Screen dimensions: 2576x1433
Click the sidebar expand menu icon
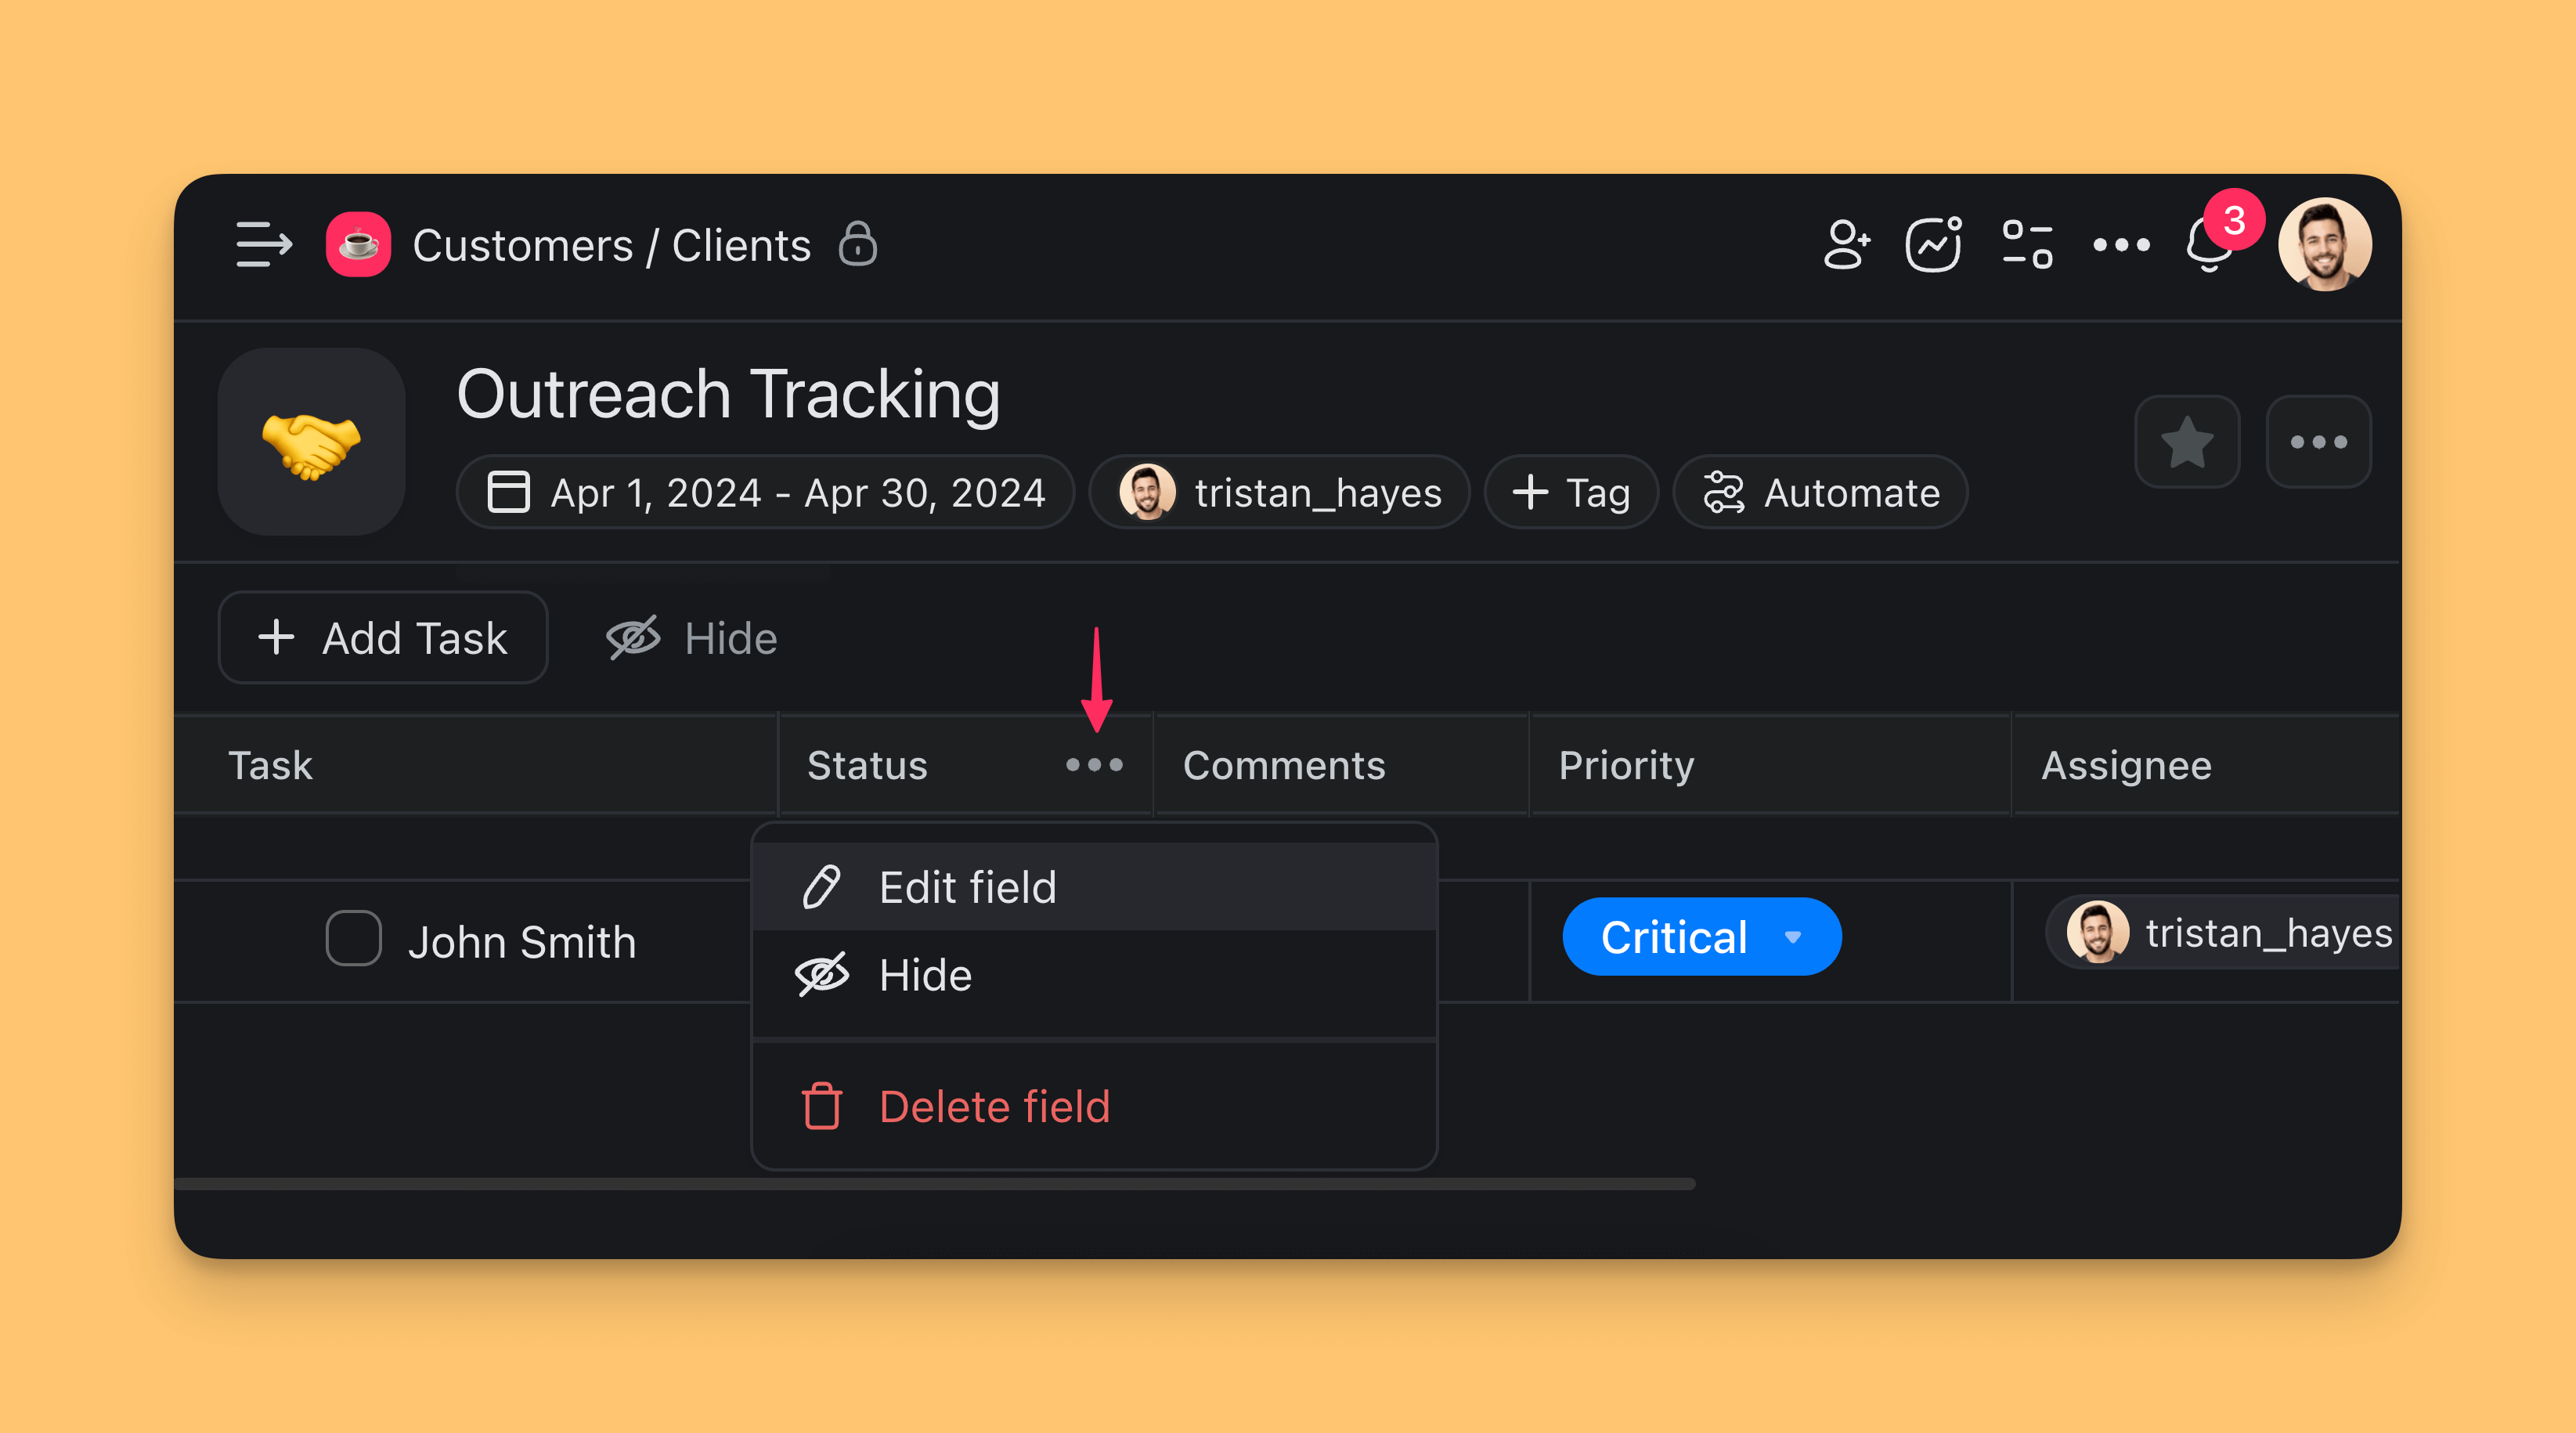coord(263,245)
